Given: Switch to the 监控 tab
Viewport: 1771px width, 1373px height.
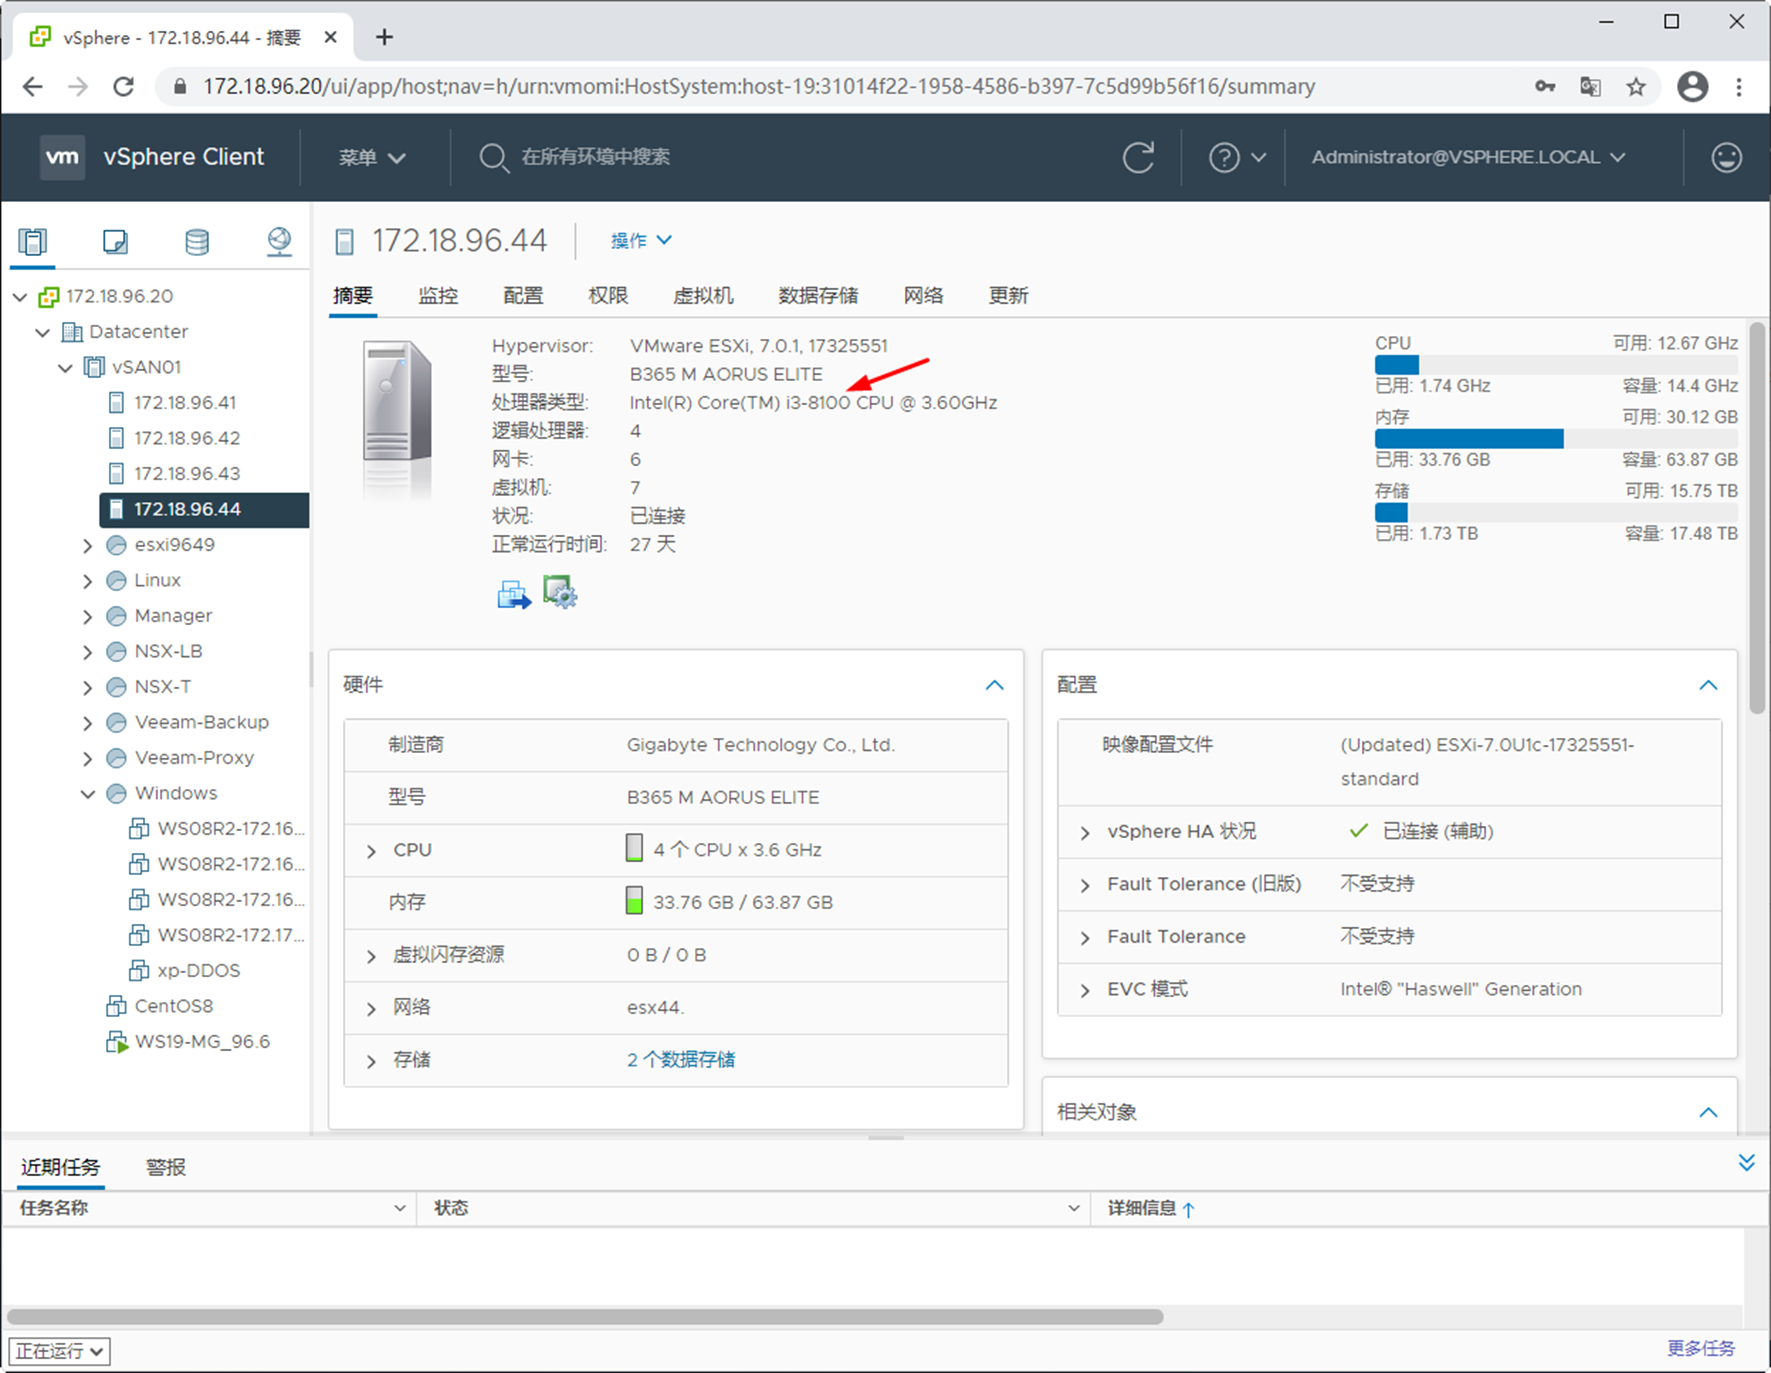Looking at the screenshot, I should pyautogui.click(x=438, y=295).
